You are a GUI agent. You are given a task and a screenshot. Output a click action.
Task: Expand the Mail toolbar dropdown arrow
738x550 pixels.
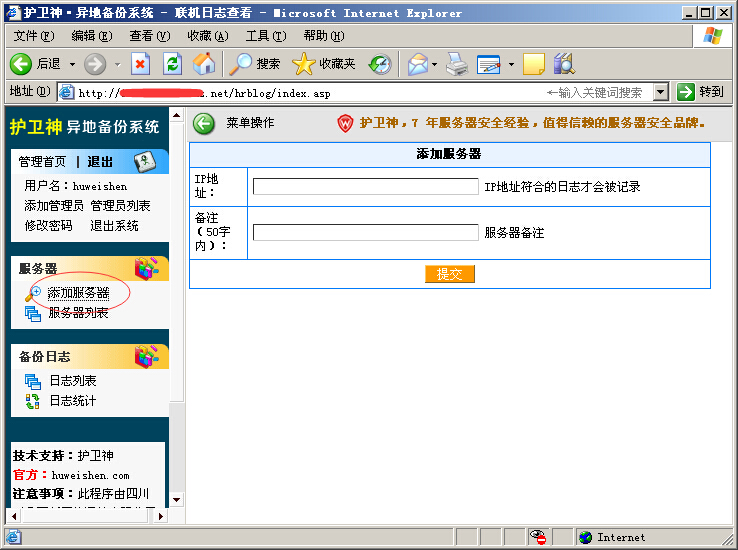click(x=435, y=64)
